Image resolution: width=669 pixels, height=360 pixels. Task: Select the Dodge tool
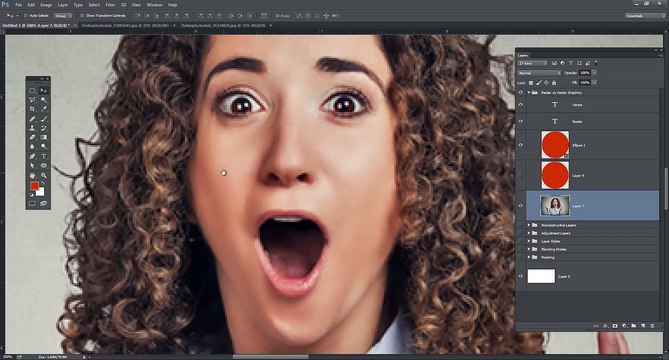coord(44,147)
